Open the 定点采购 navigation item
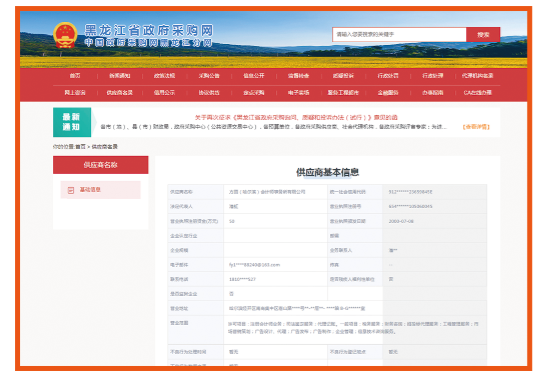Viewport: 548px width, 383px height. point(254,93)
